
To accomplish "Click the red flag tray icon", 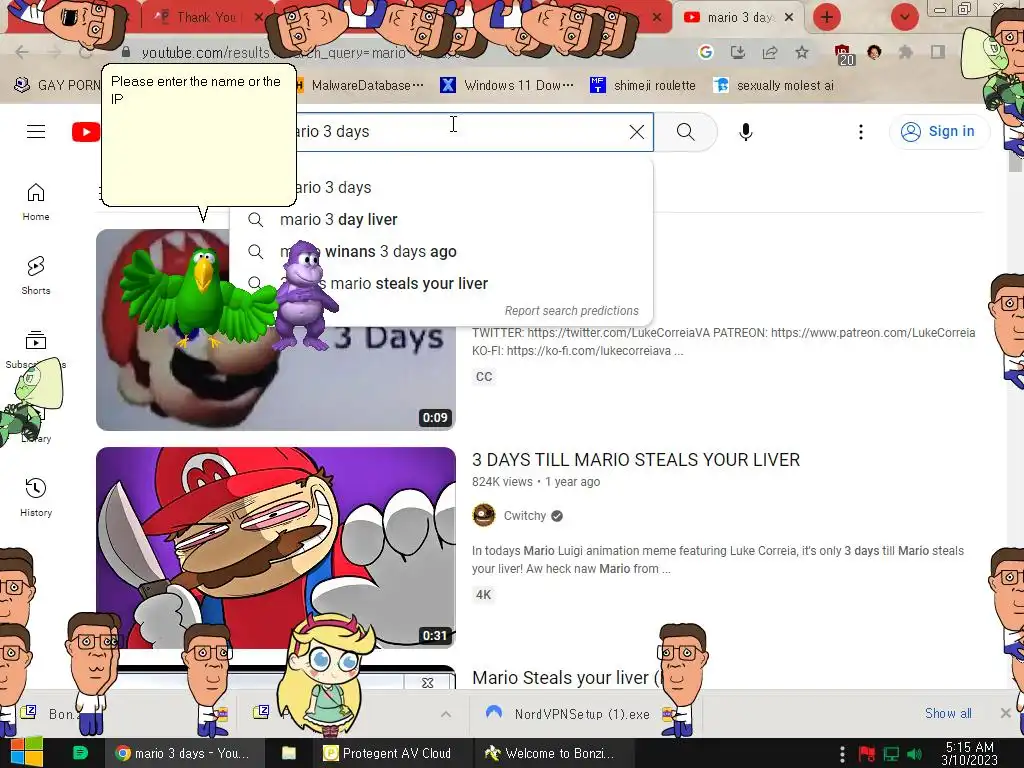I will tap(867, 754).
